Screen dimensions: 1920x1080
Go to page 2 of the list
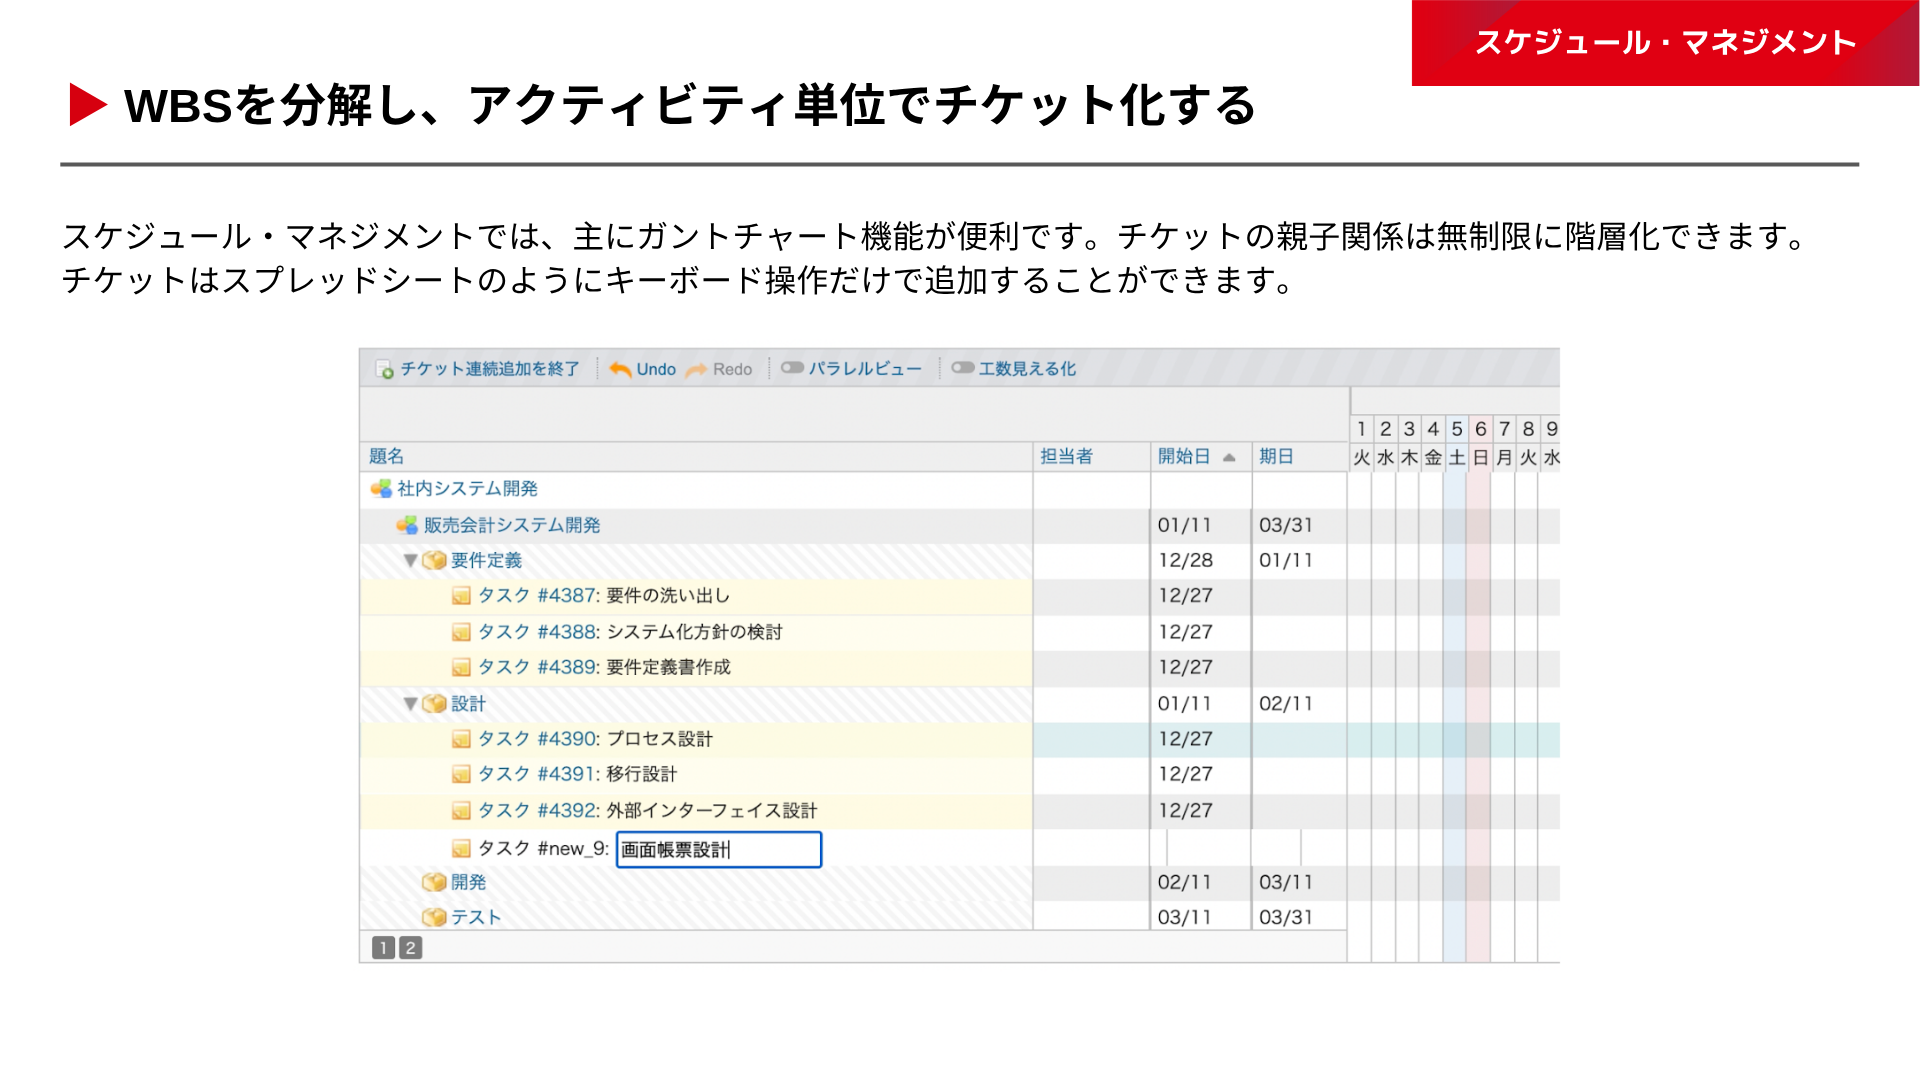pos(410,948)
